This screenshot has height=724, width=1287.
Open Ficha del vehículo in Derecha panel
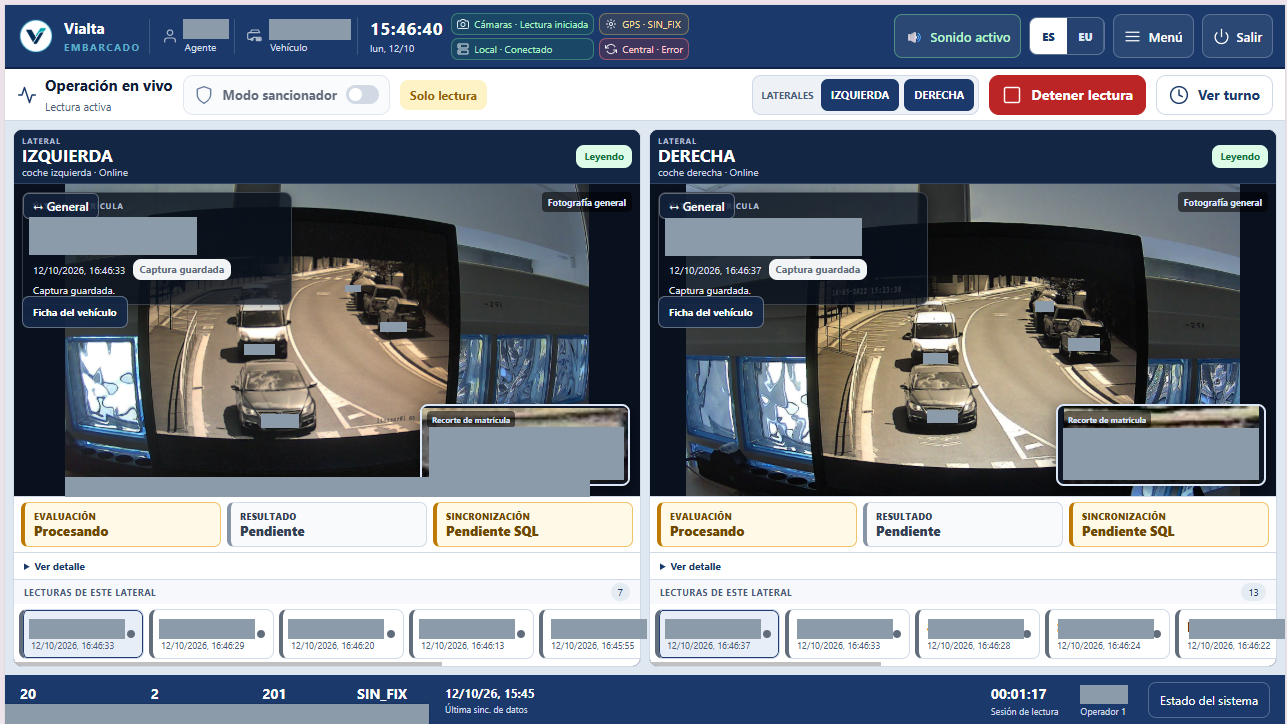tap(712, 312)
